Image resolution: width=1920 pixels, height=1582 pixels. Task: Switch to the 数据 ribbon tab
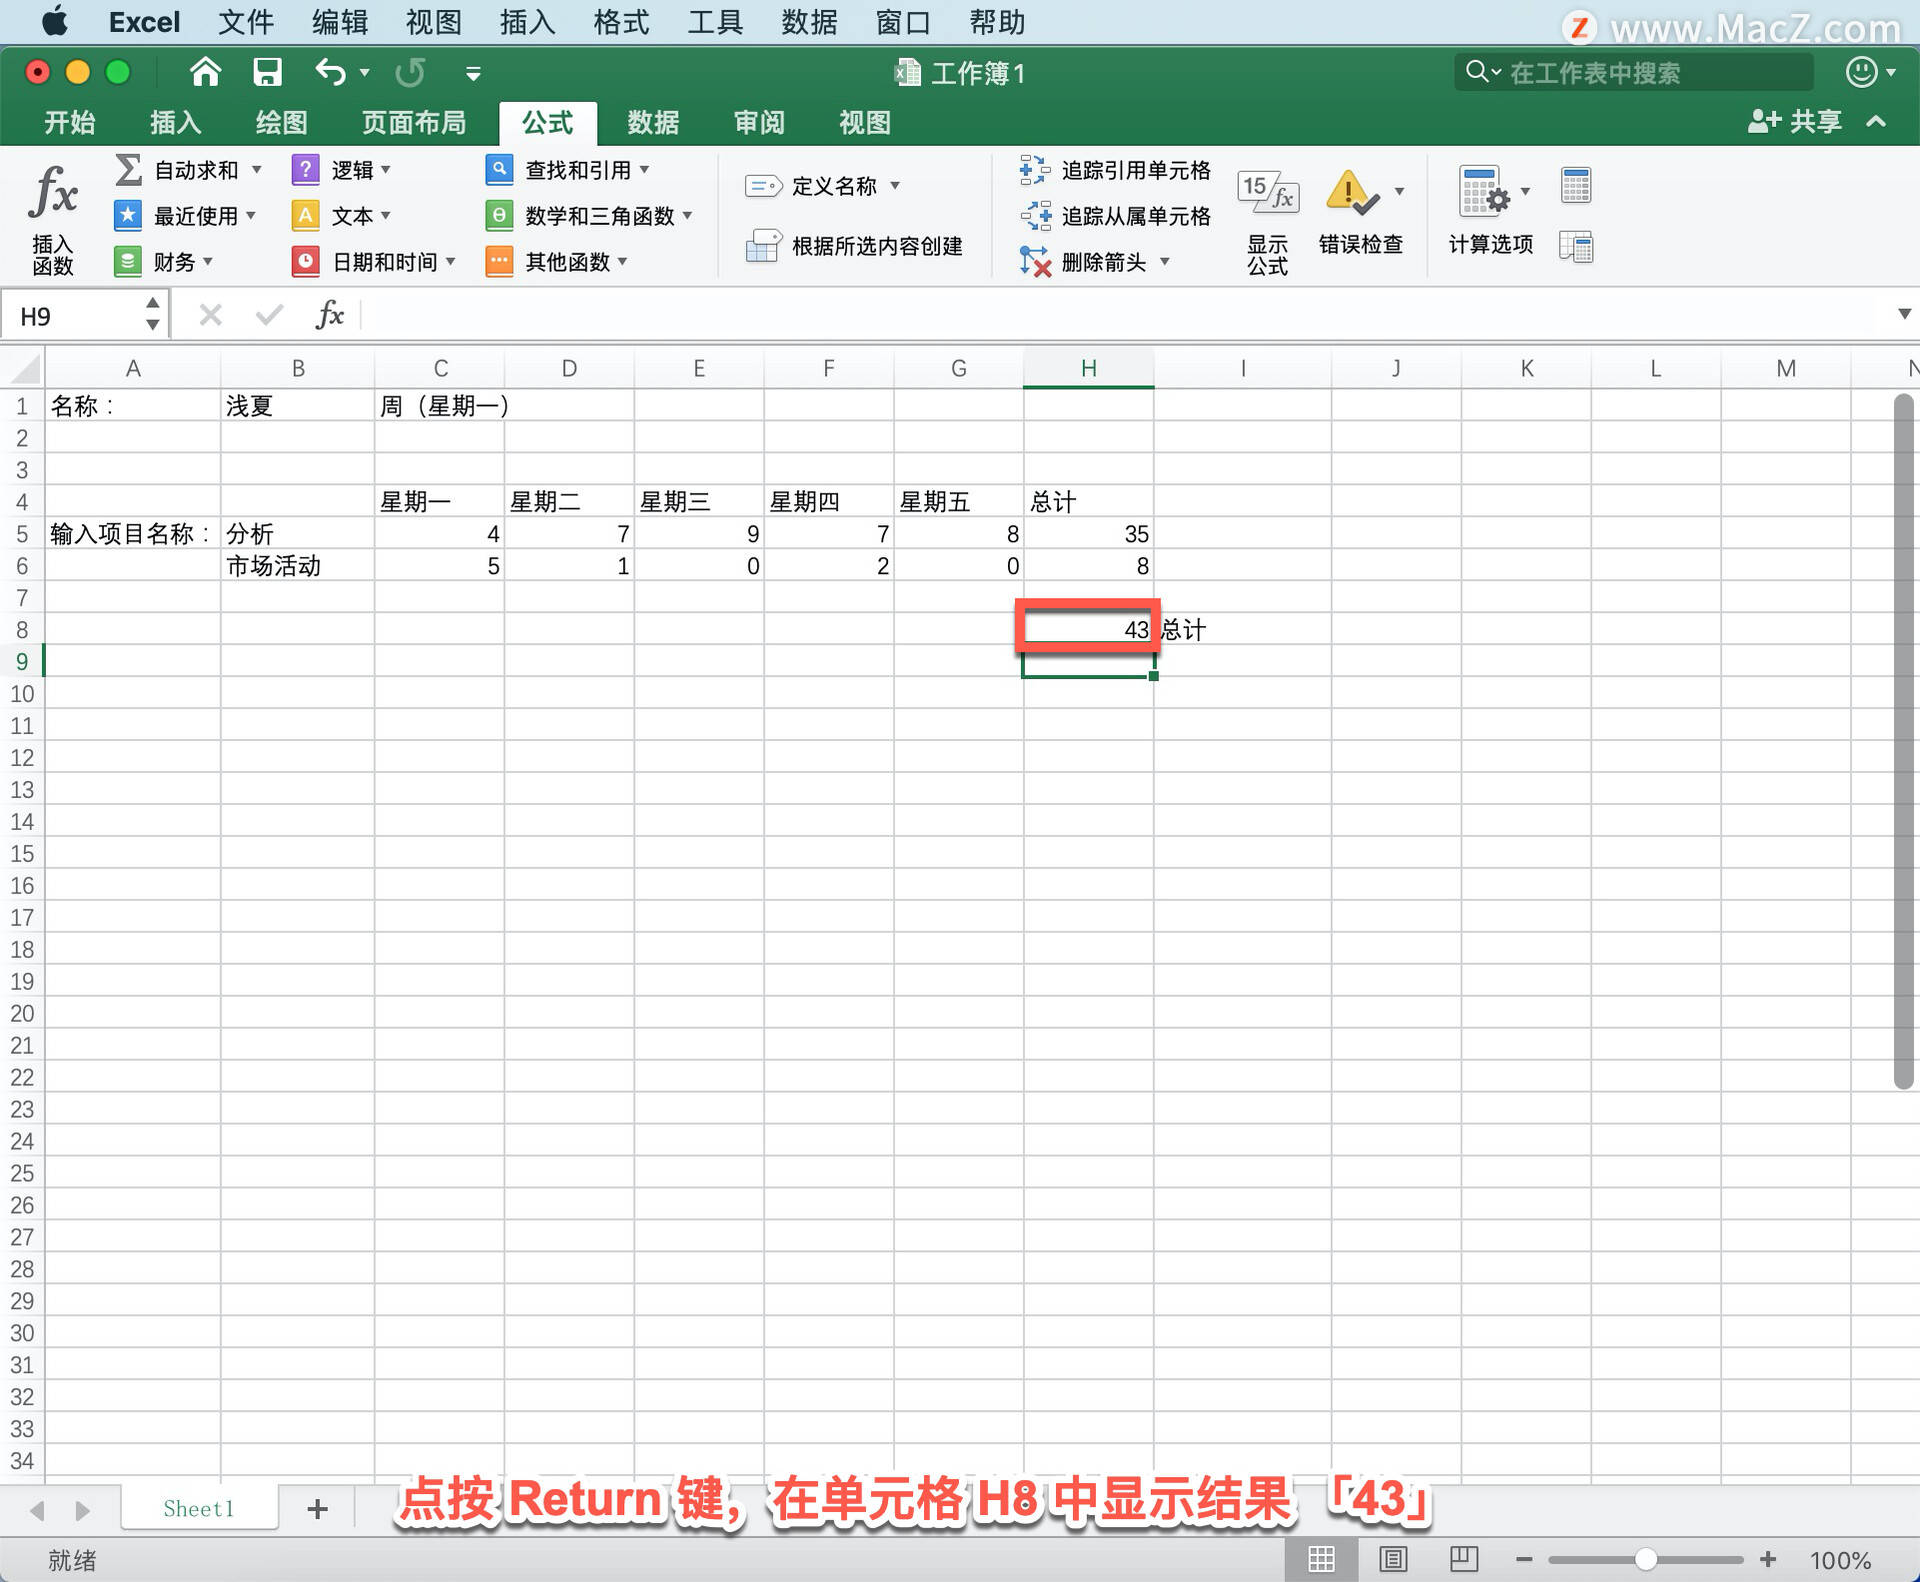[652, 122]
